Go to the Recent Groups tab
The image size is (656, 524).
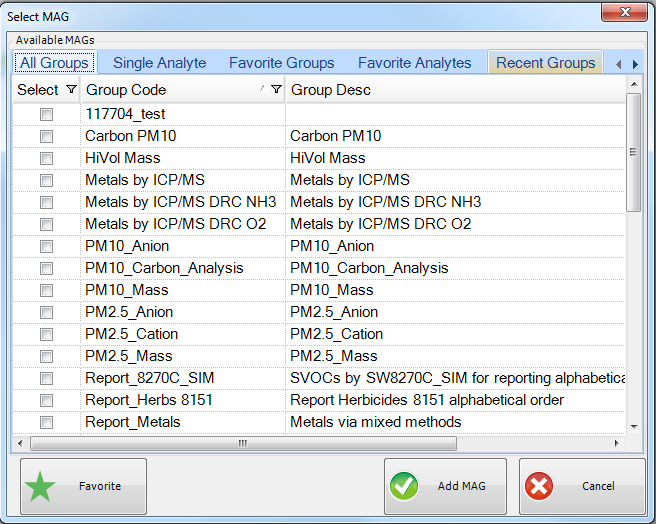[545, 63]
